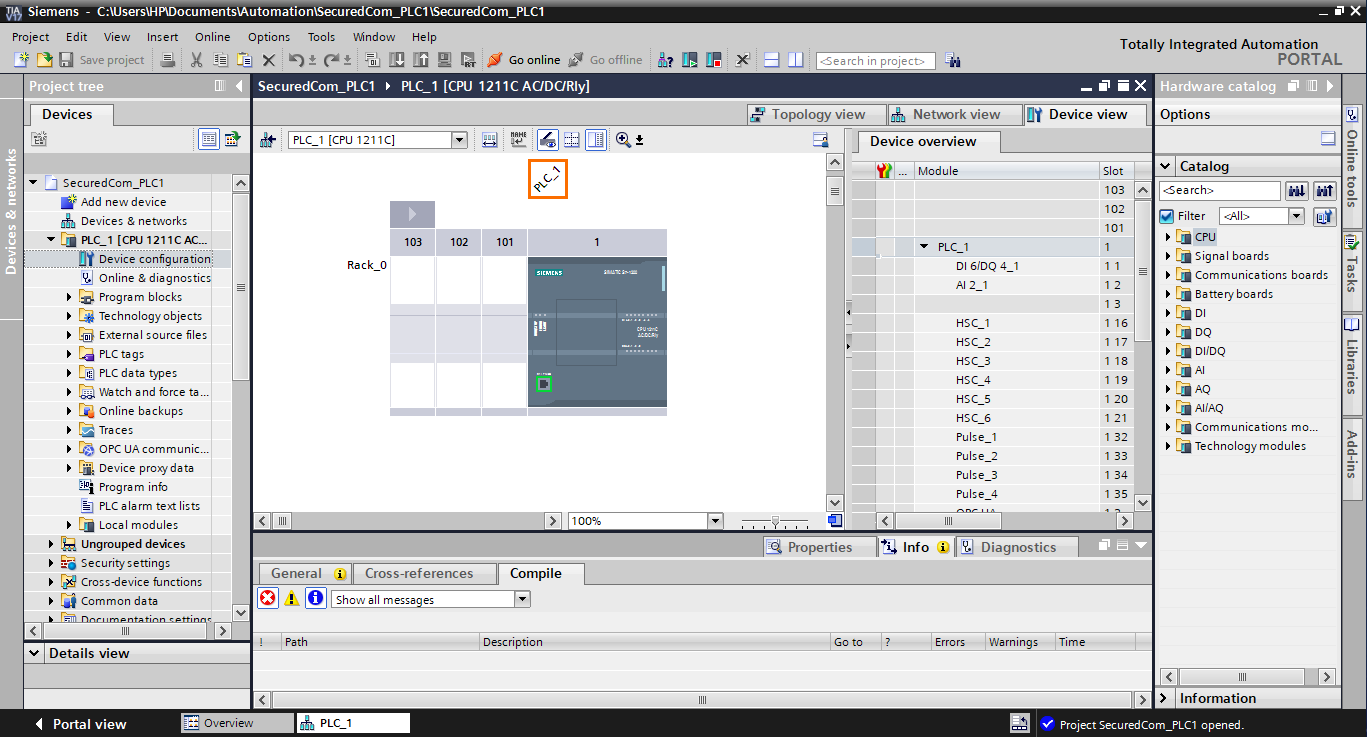Screen dimensions: 1367x737
Task: Open the PLC_1 CPU device dropdown
Action: 459,139
